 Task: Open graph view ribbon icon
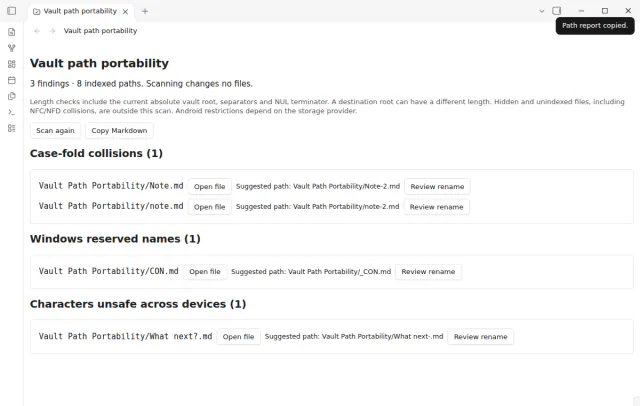11,48
